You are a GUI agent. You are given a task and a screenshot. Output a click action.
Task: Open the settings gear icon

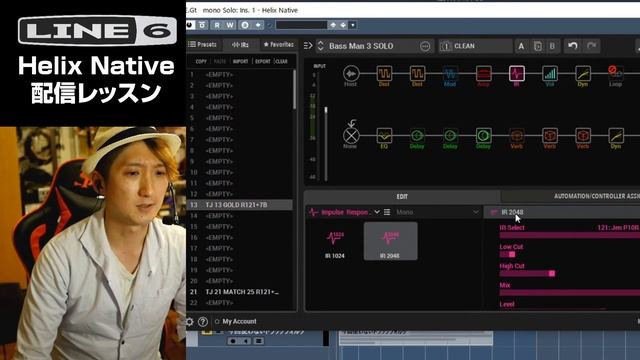(190, 322)
